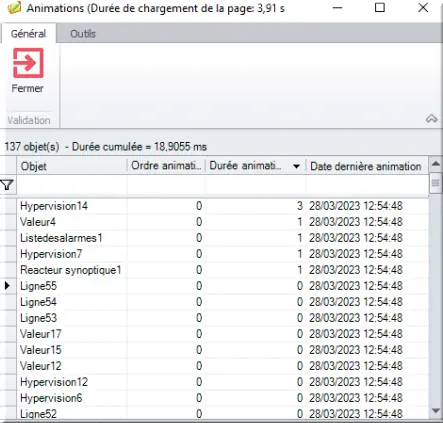Image resolution: width=443 pixels, height=423 pixels.
Task: Sort by Date dernière animation header
Action: [367, 166]
